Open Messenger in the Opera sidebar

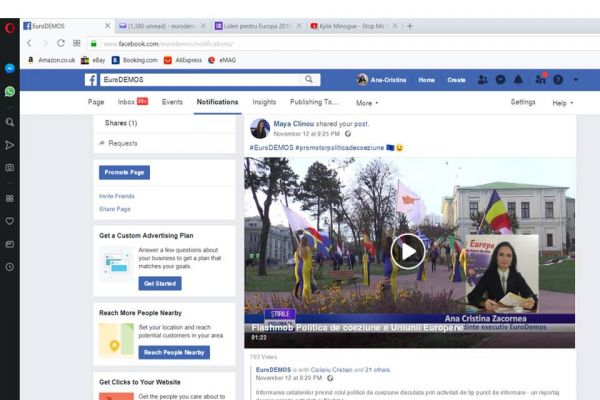click(10, 68)
